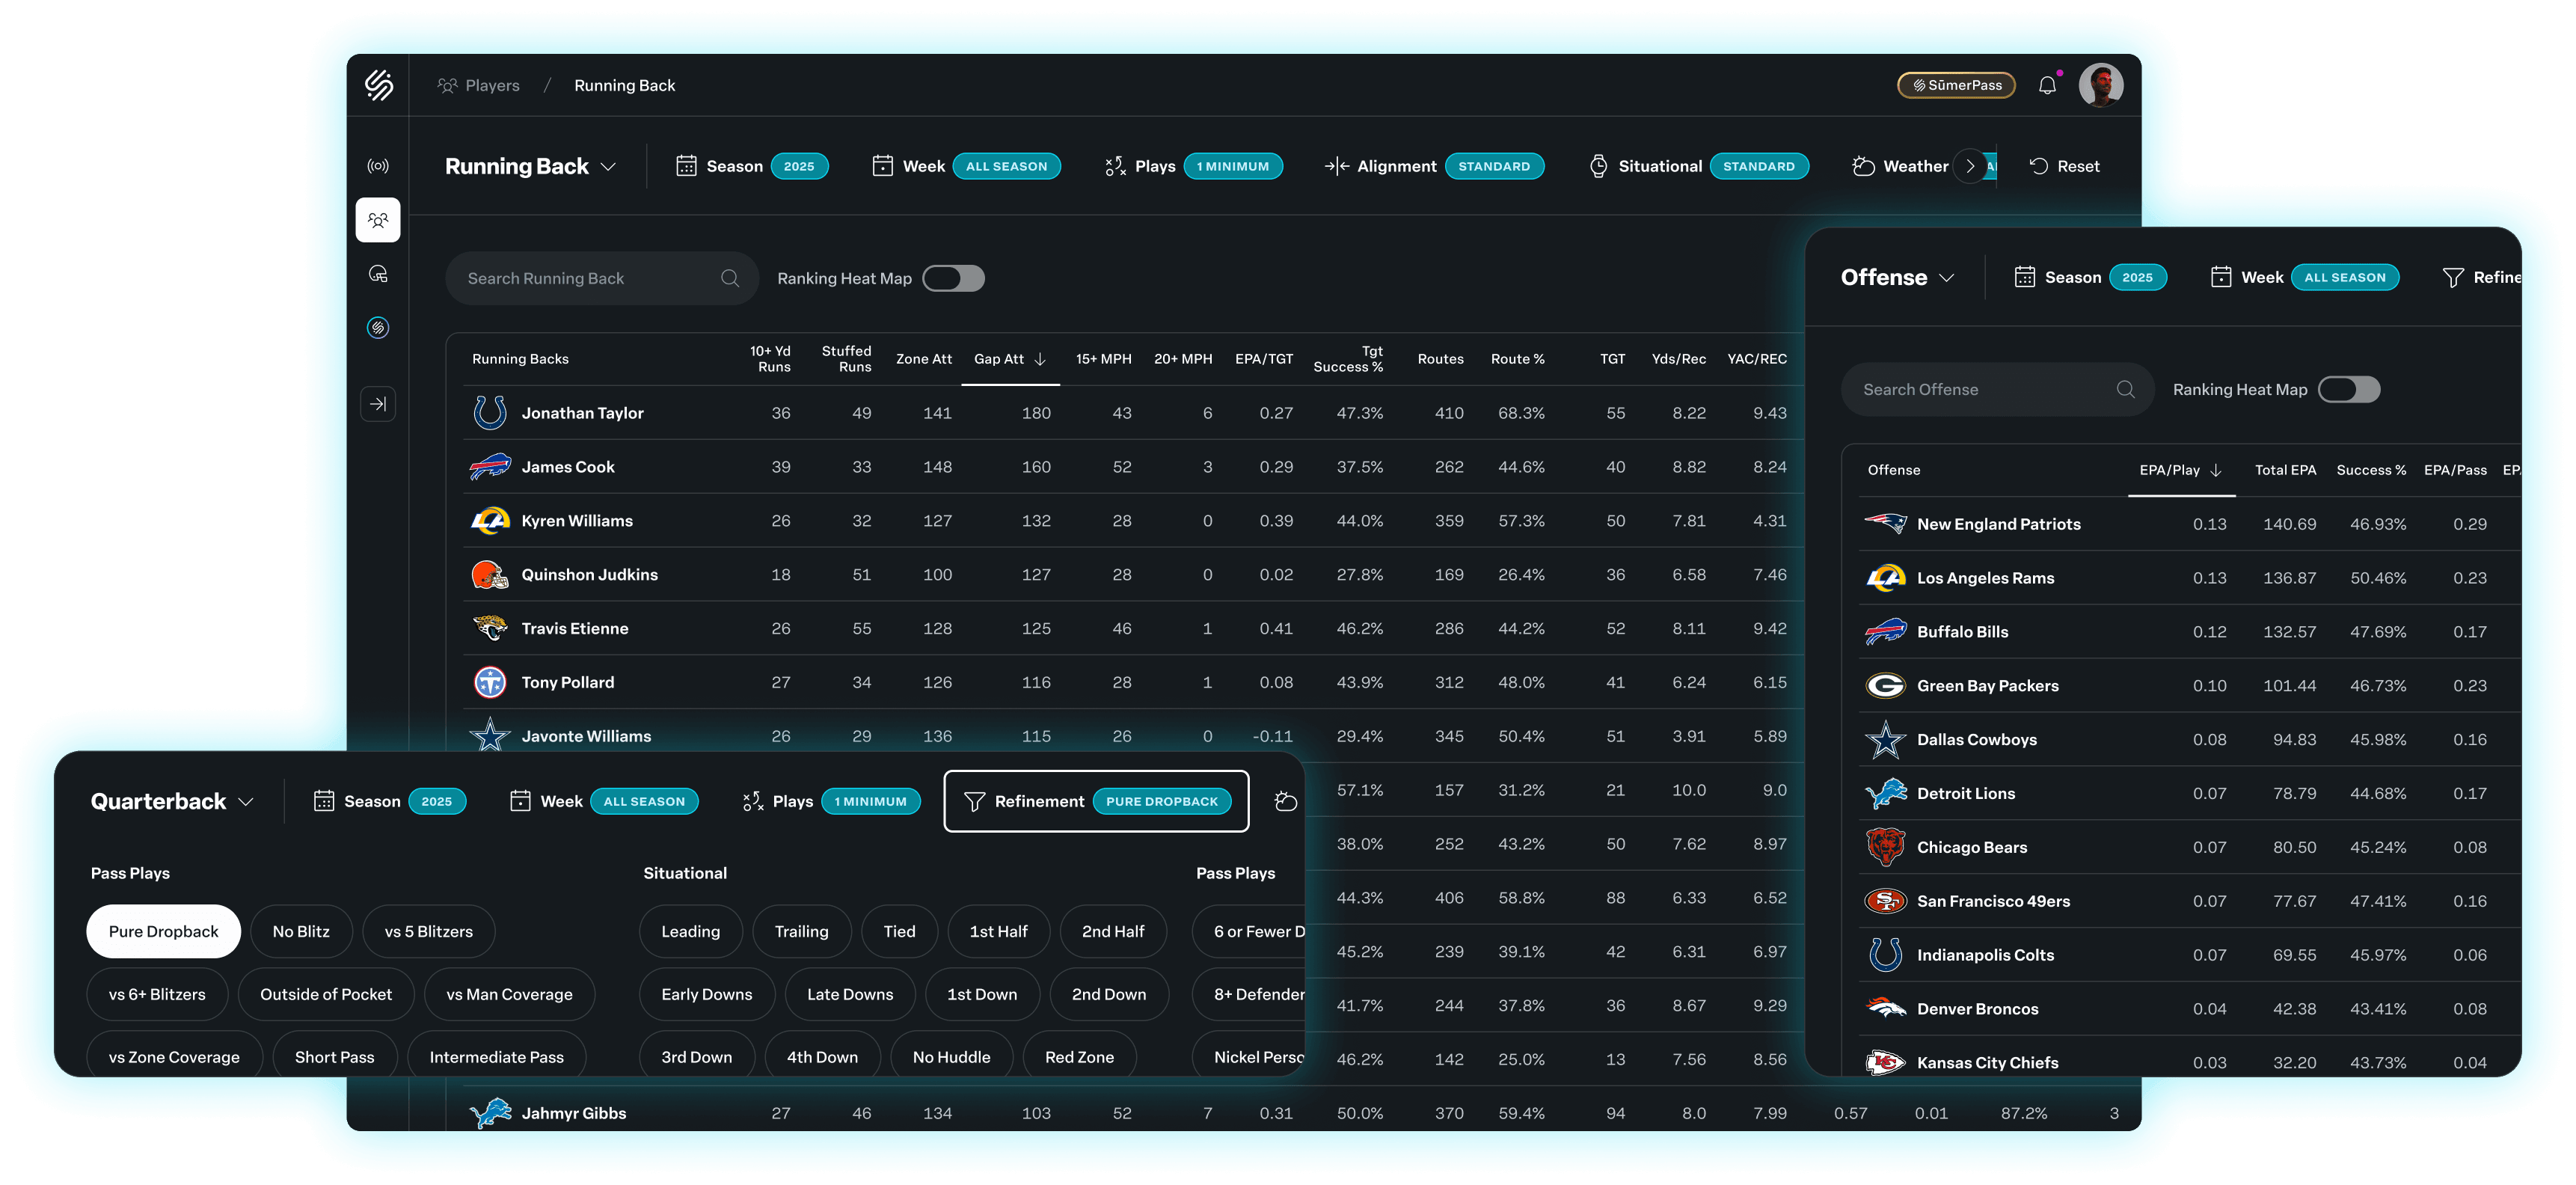Screen dimensions: 2576x1185
Task: Sort by Zone Att column
Action: click(923, 359)
